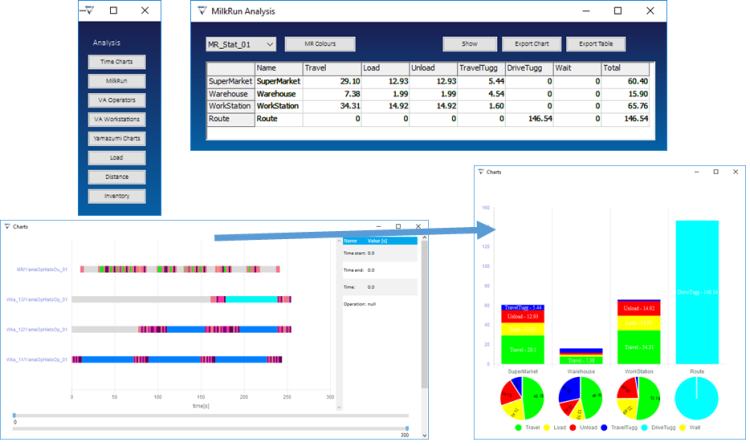Select the Name column header
The width and height of the screenshot is (750, 446).
tap(279, 68)
